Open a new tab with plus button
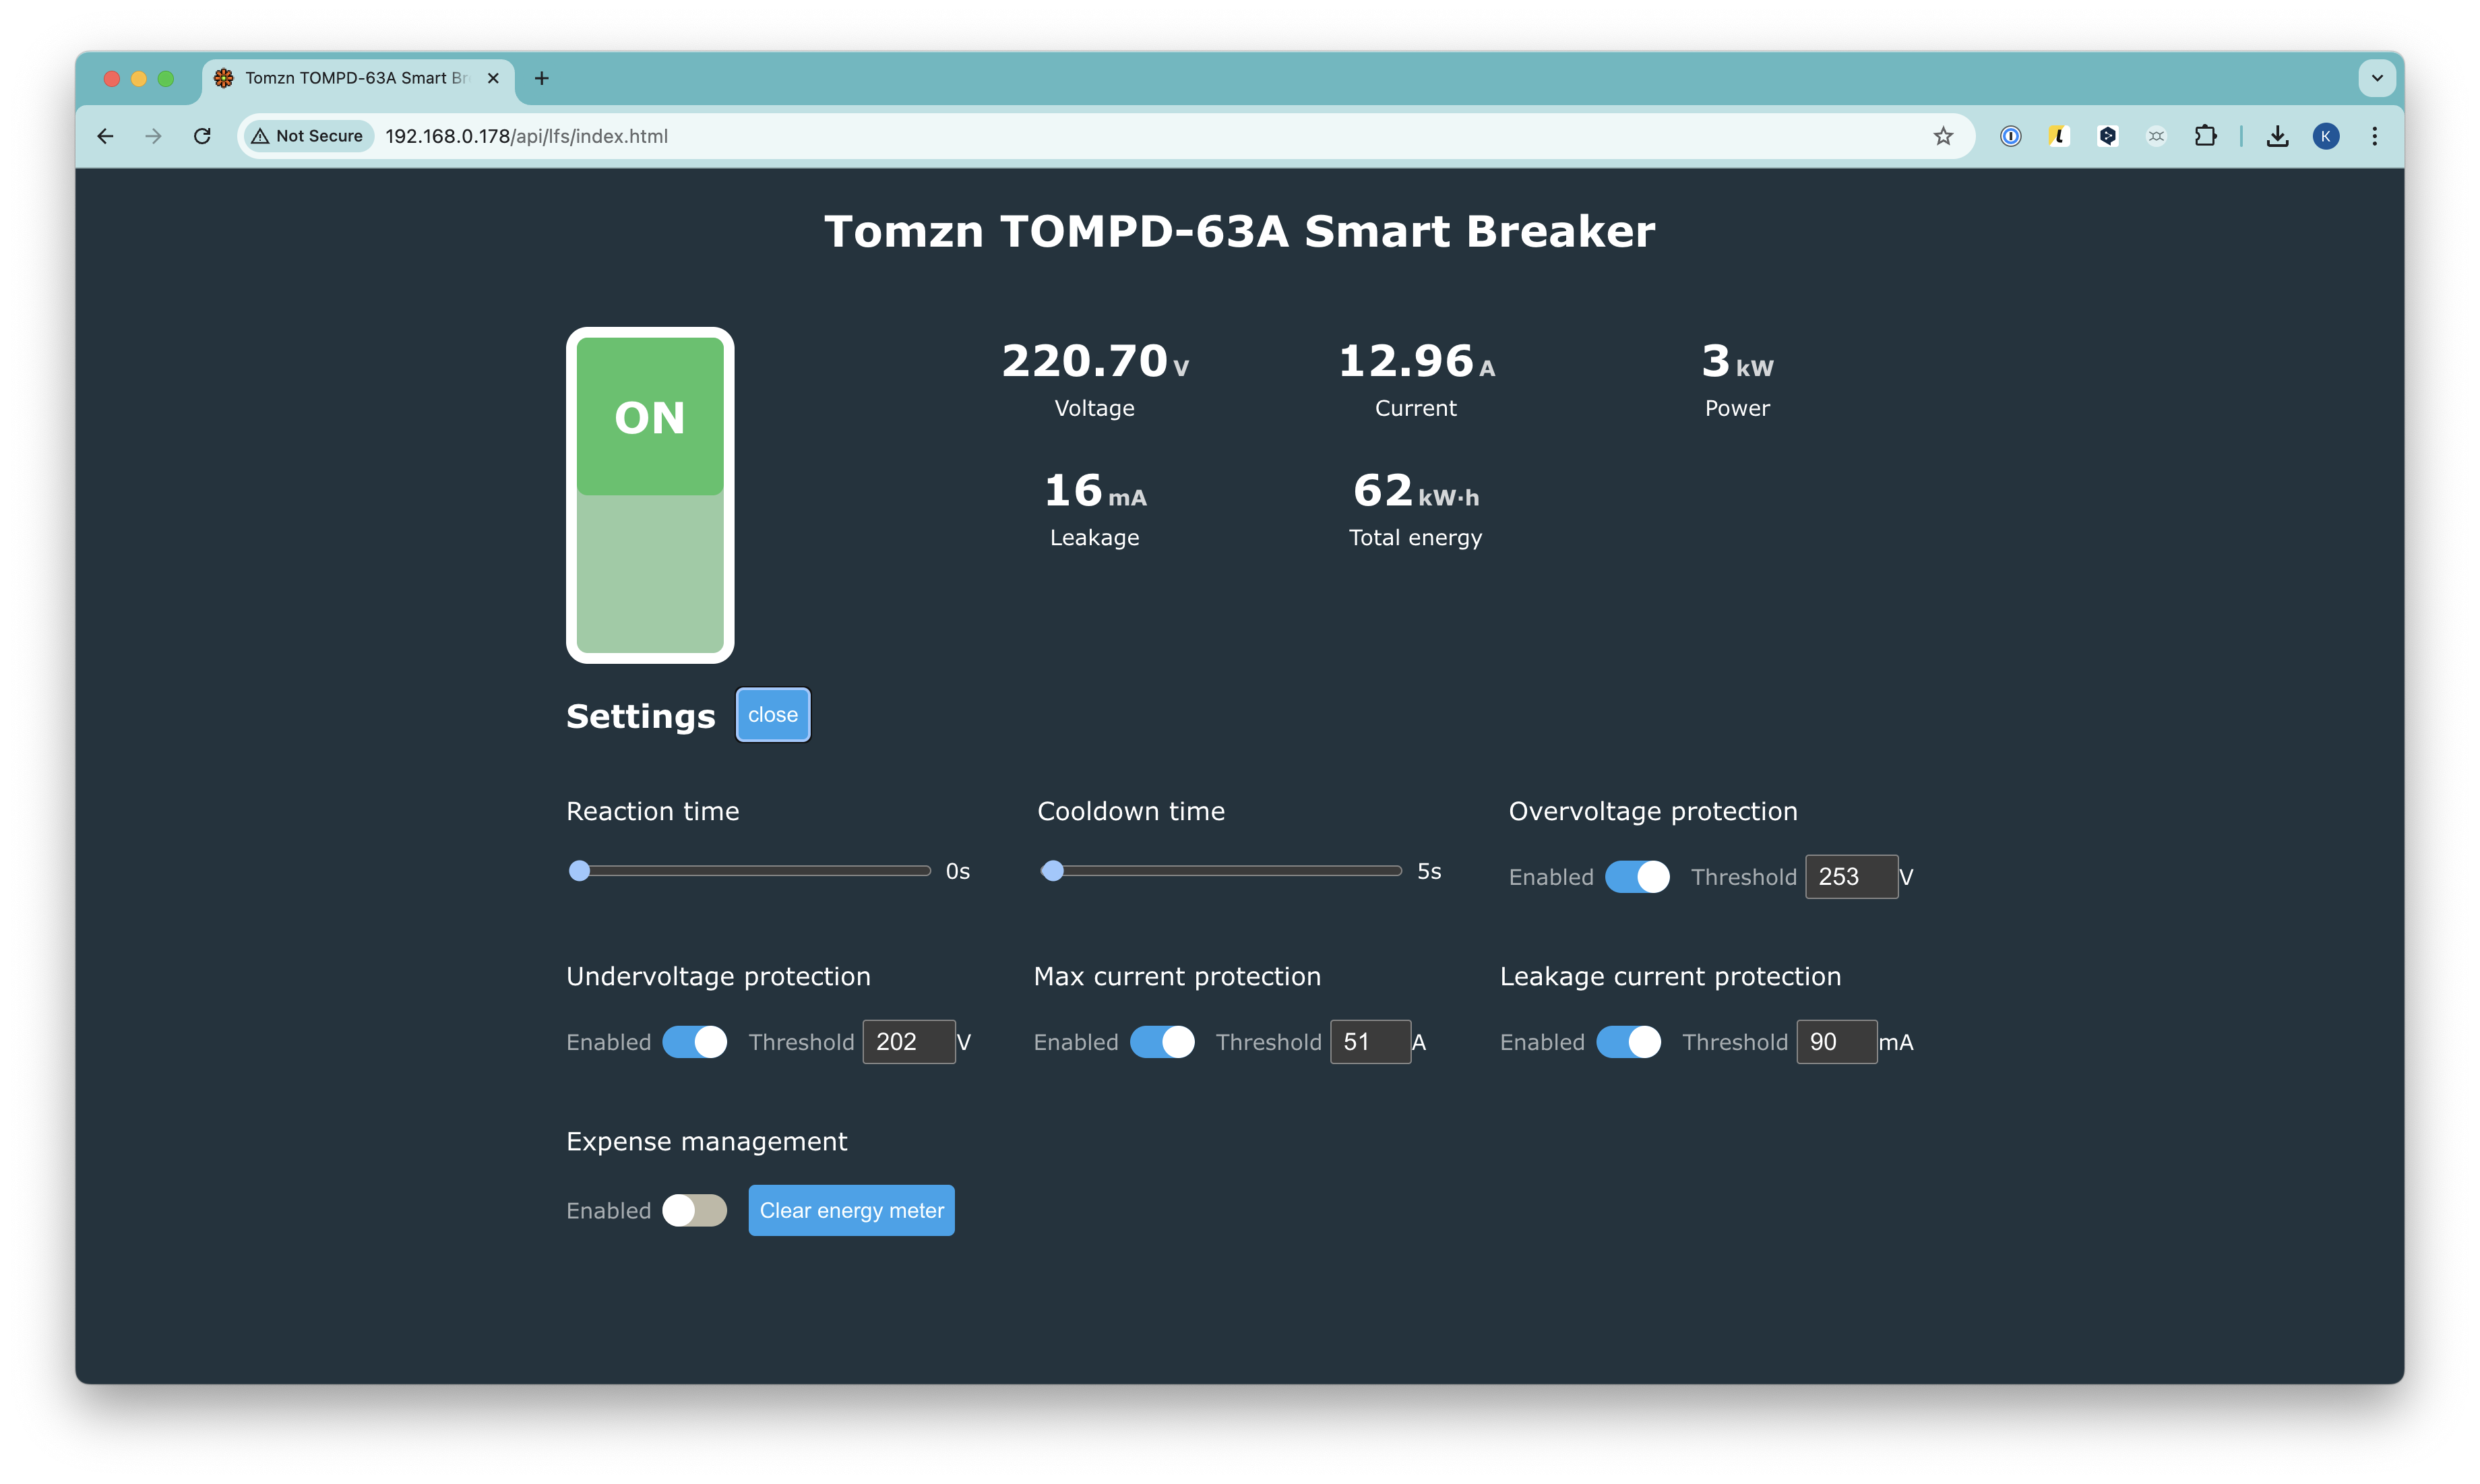 (x=541, y=78)
